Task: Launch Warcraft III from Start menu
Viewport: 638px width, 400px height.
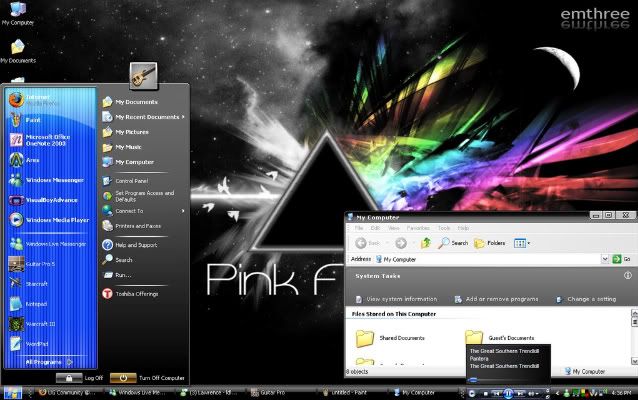Action: [x=51, y=324]
